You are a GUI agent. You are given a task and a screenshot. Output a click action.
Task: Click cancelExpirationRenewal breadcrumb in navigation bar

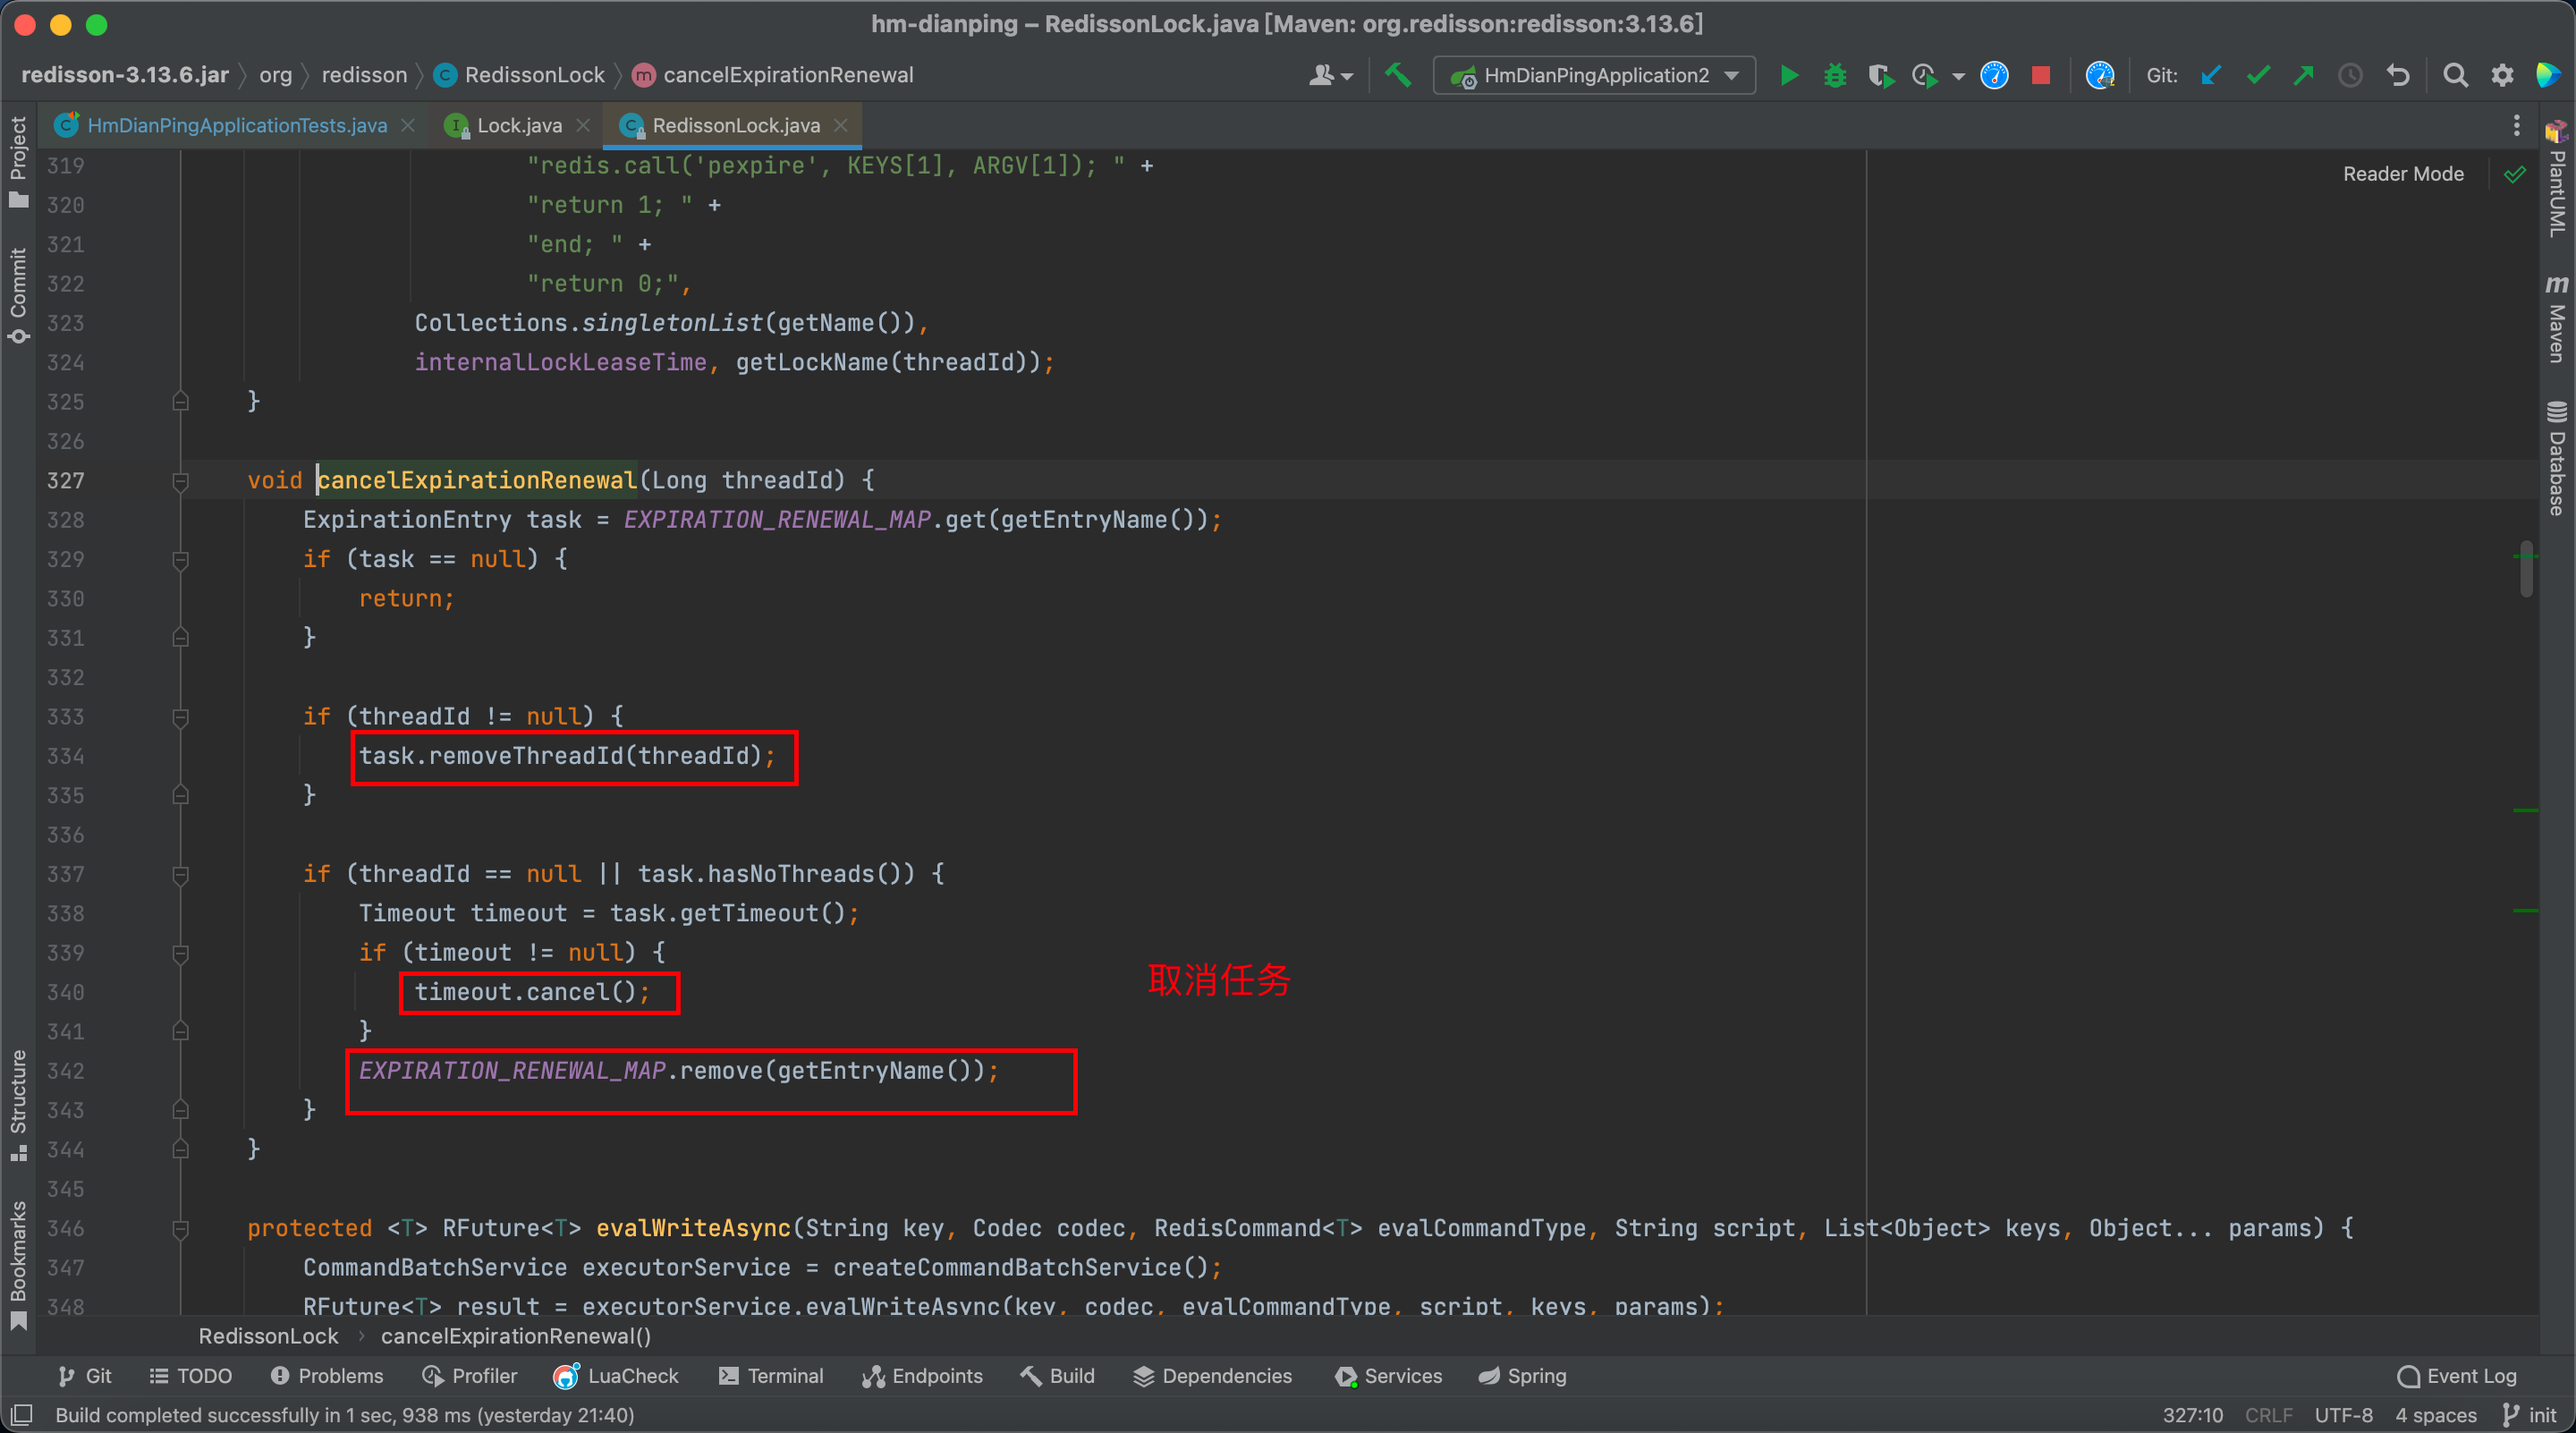tap(774, 75)
